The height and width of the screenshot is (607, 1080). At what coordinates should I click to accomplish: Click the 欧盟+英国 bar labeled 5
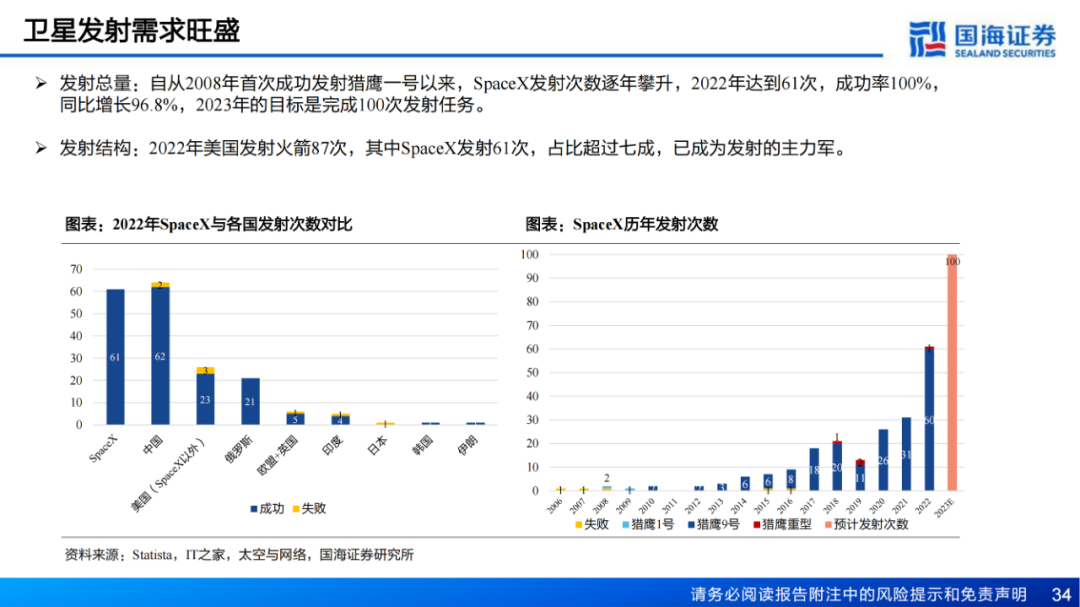click(295, 419)
